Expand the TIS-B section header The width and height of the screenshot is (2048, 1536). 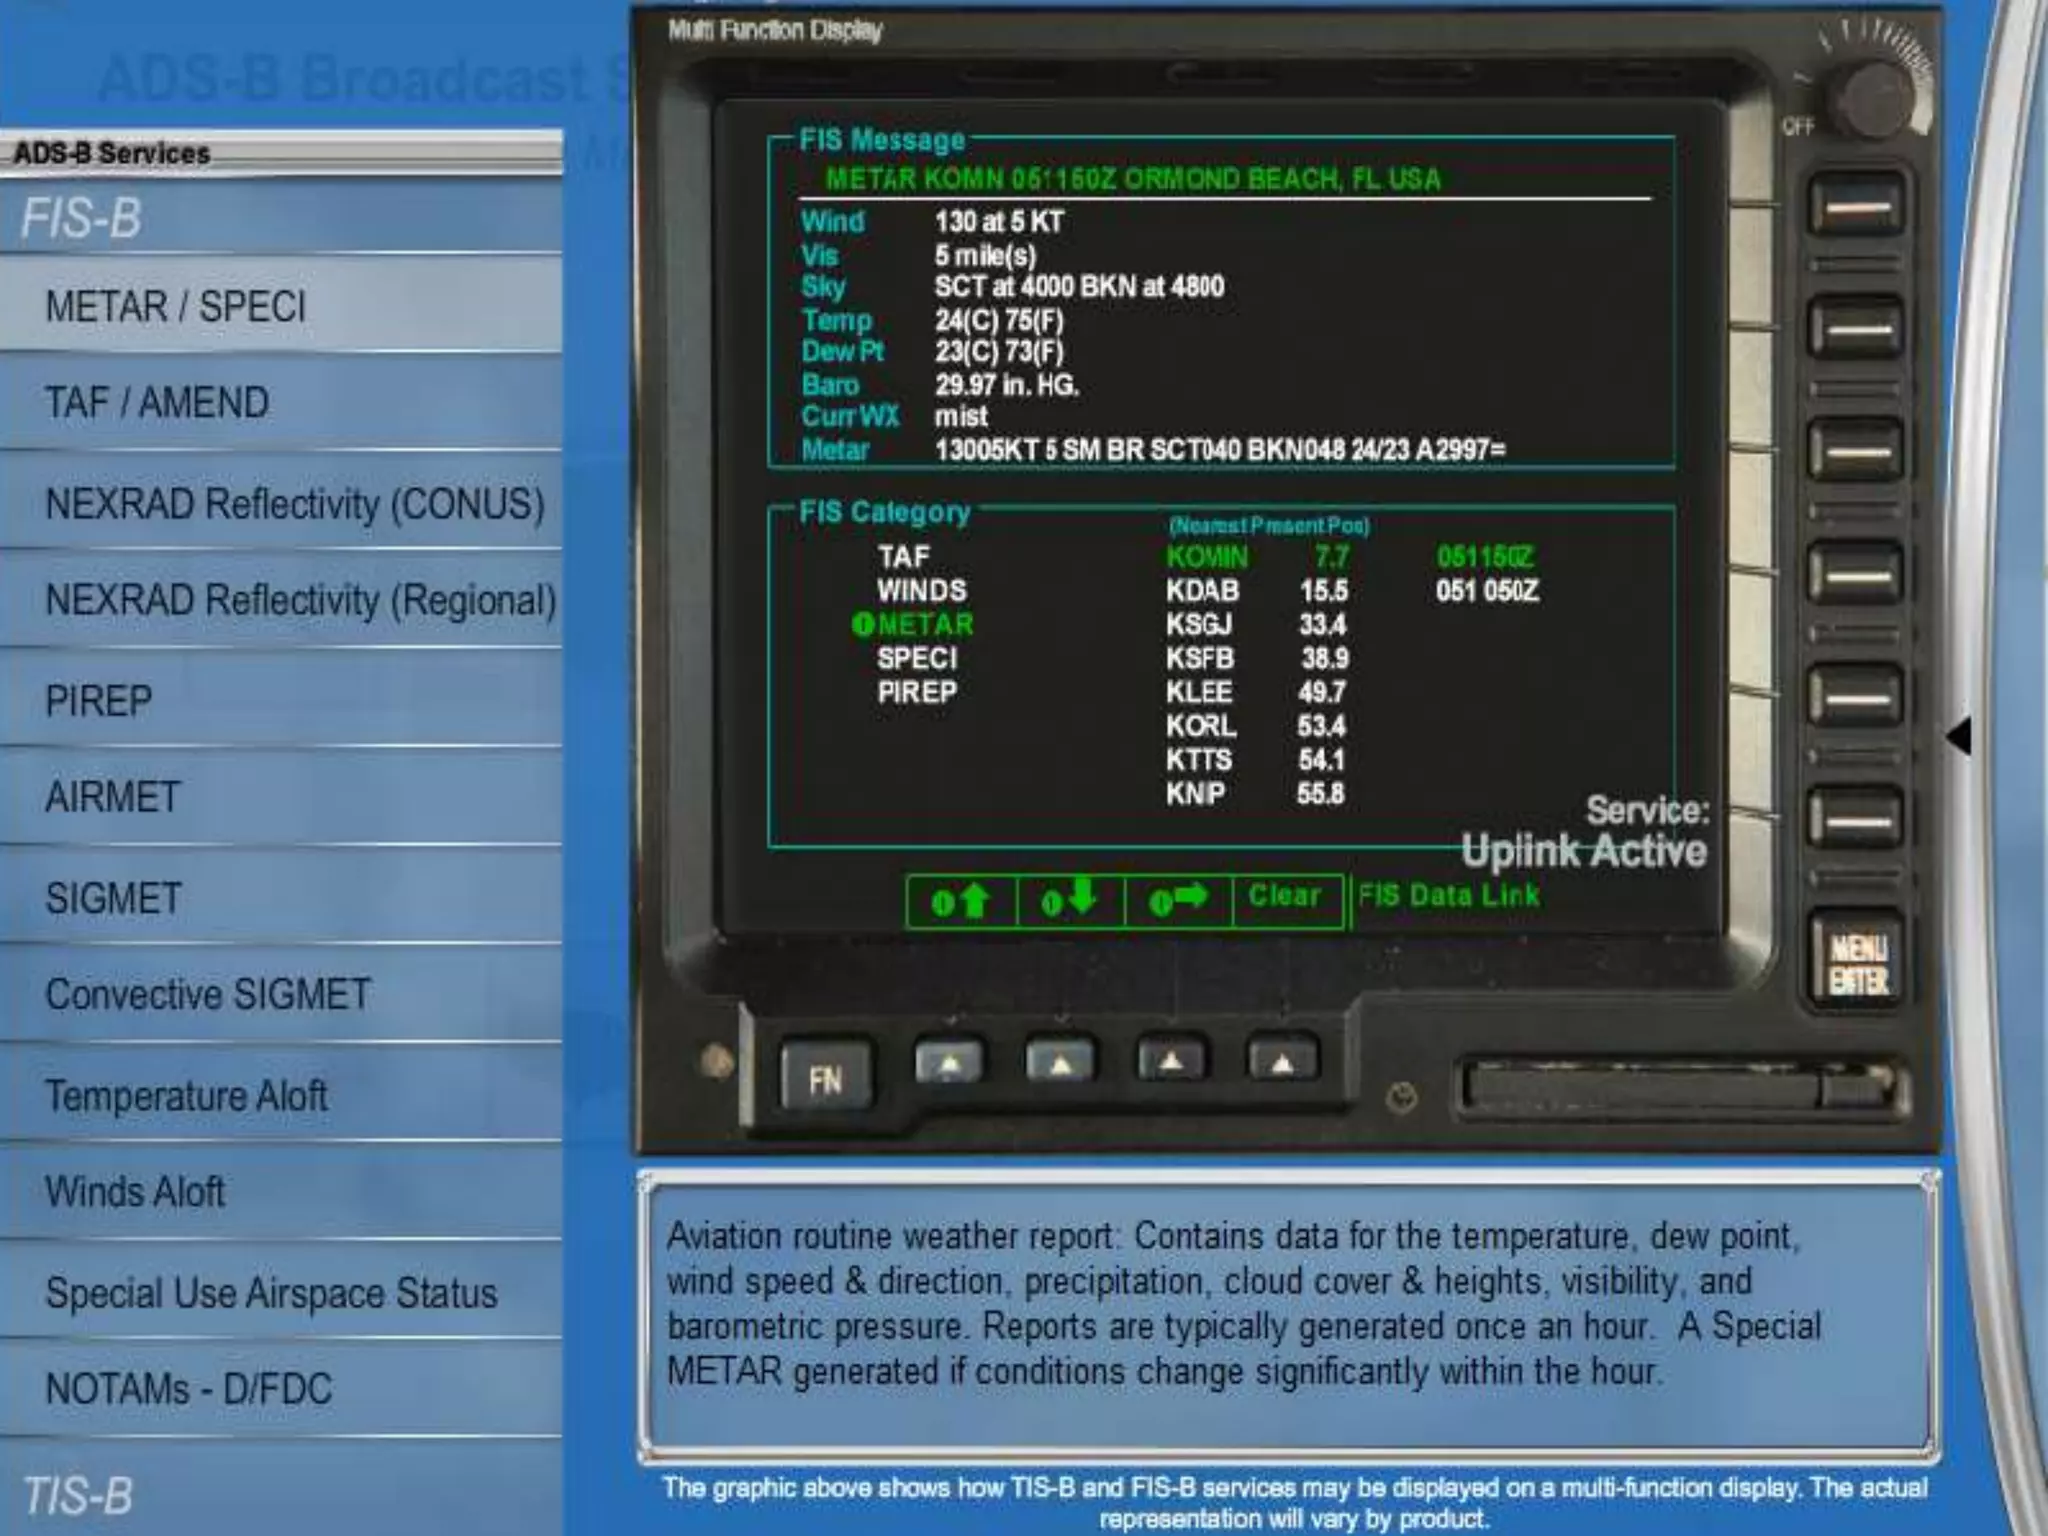tap(78, 1496)
